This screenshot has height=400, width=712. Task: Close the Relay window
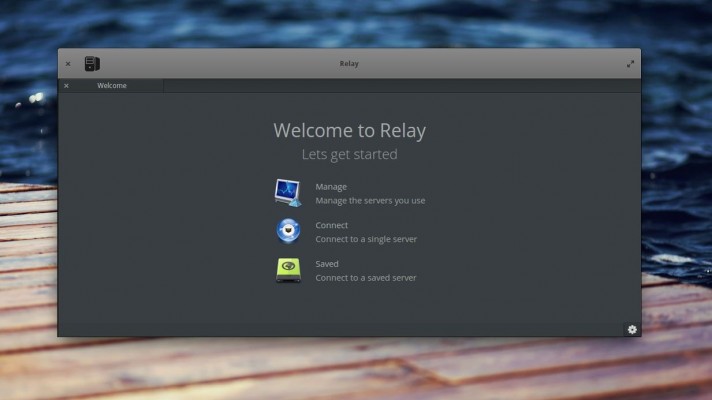coord(68,64)
